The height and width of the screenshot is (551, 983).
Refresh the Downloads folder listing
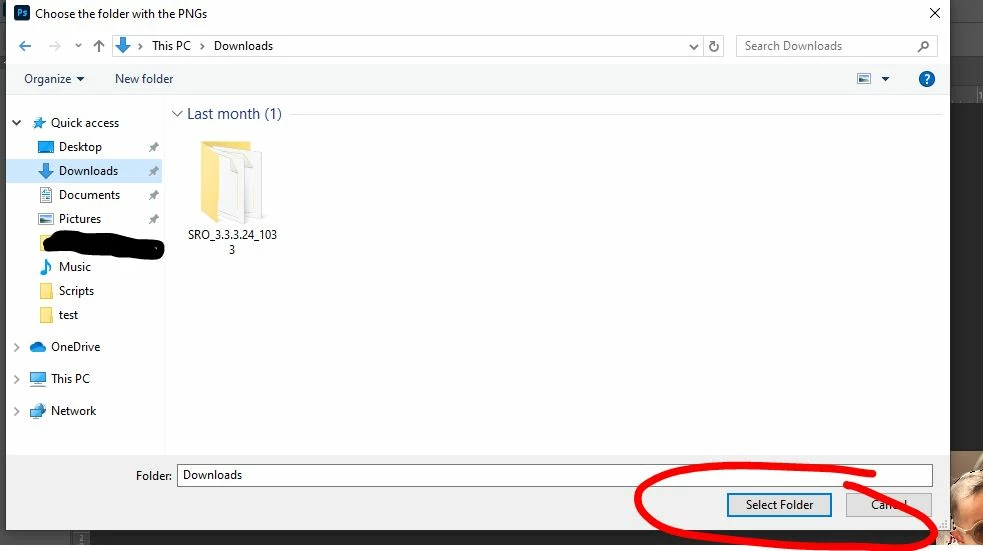click(713, 46)
